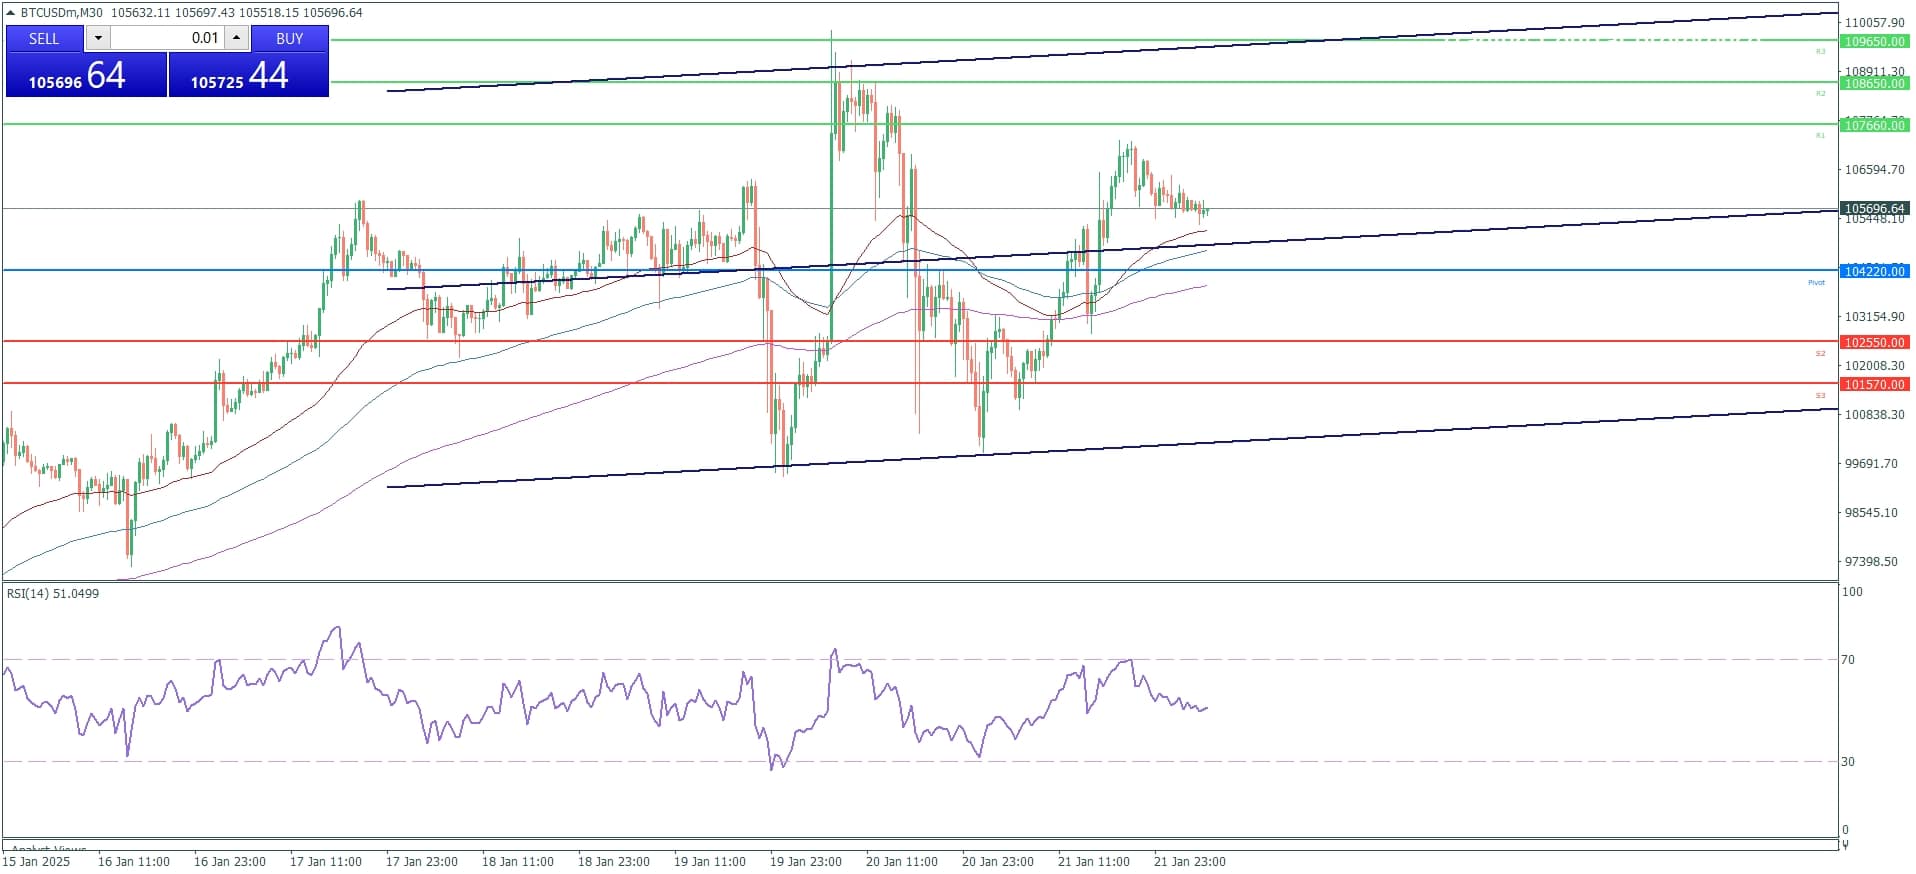Click the 107660.00 resistance price label

pyautogui.click(x=1874, y=126)
